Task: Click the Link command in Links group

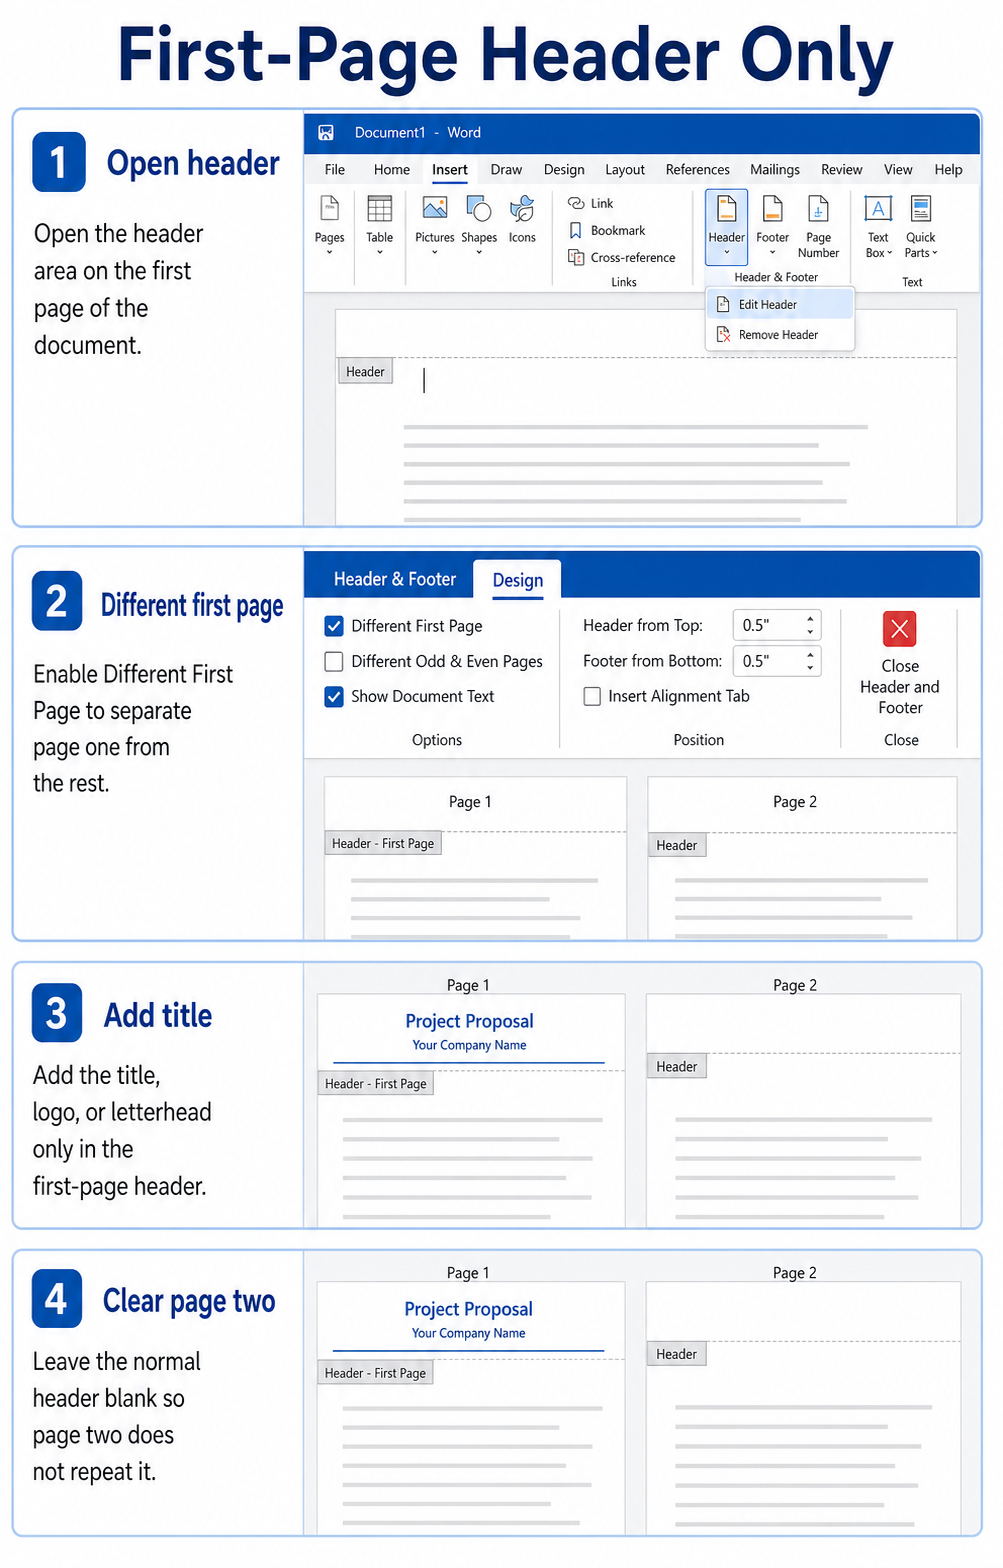Action: [x=590, y=203]
